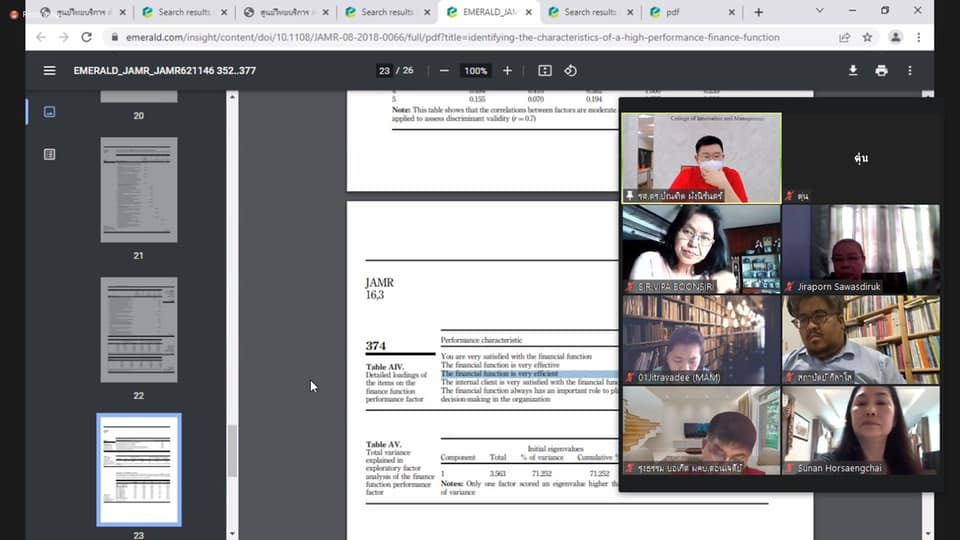This screenshot has height=540, width=960.
Task: Open the PDF viewer more actions menu
Action: point(909,71)
